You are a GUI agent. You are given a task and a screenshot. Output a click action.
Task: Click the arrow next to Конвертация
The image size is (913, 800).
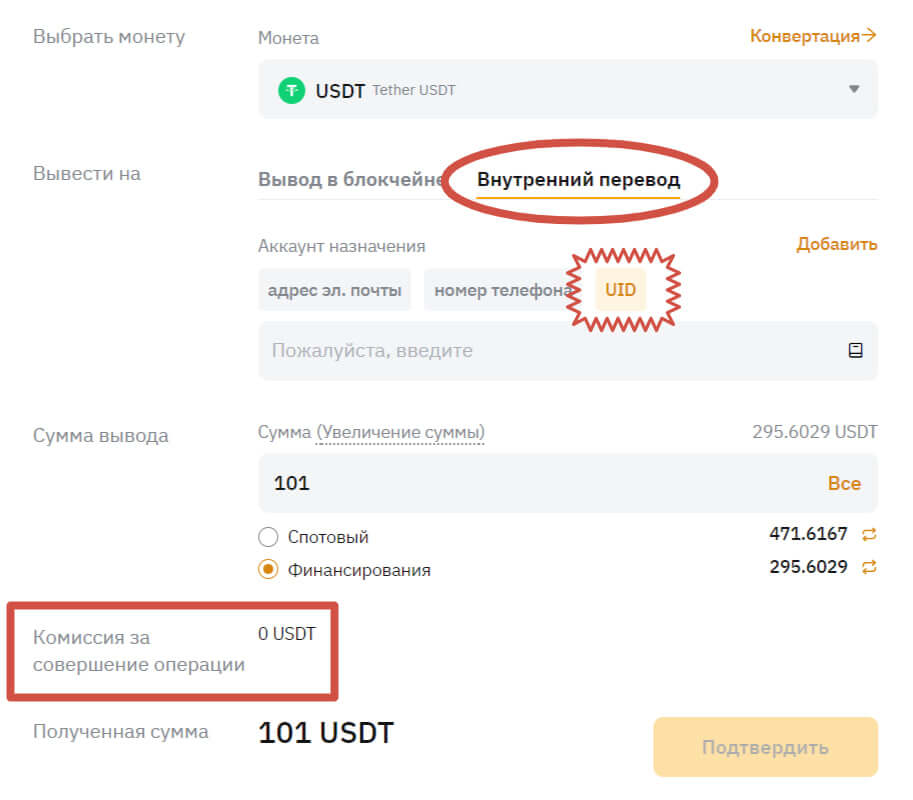[869, 36]
